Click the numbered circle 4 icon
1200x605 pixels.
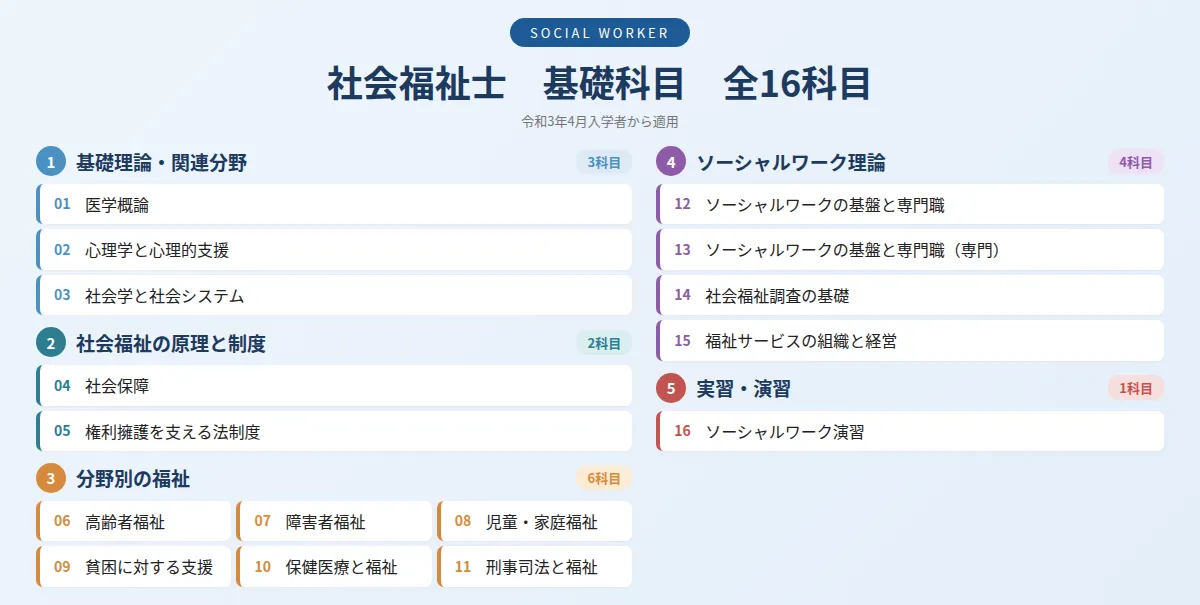pyautogui.click(x=671, y=162)
